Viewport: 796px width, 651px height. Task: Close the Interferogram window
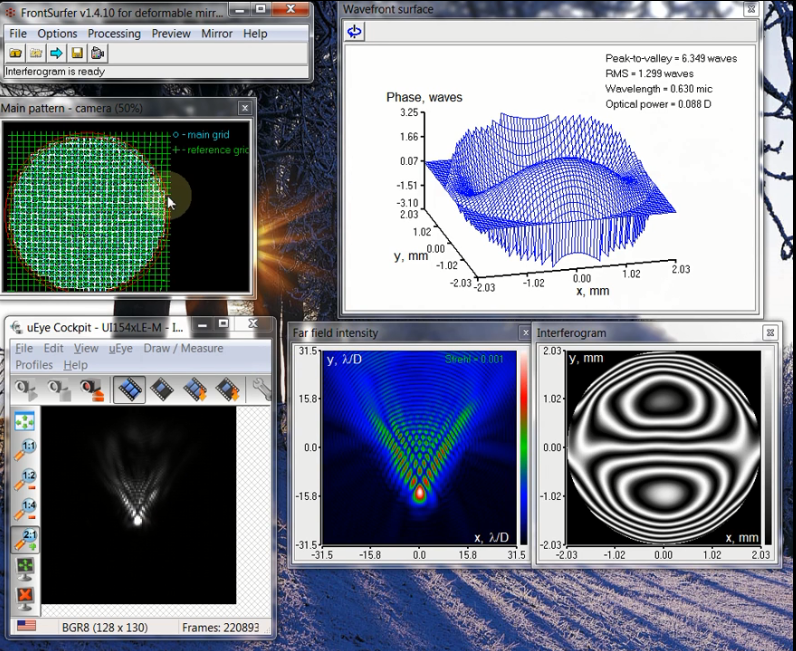click(x=770, y=333)
